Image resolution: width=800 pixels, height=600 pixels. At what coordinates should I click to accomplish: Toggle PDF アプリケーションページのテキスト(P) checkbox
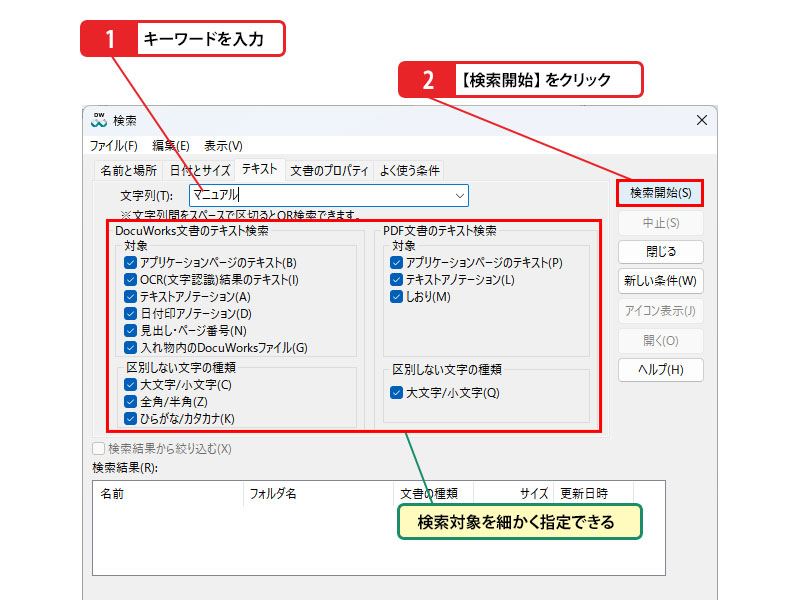tap(396, 263)
